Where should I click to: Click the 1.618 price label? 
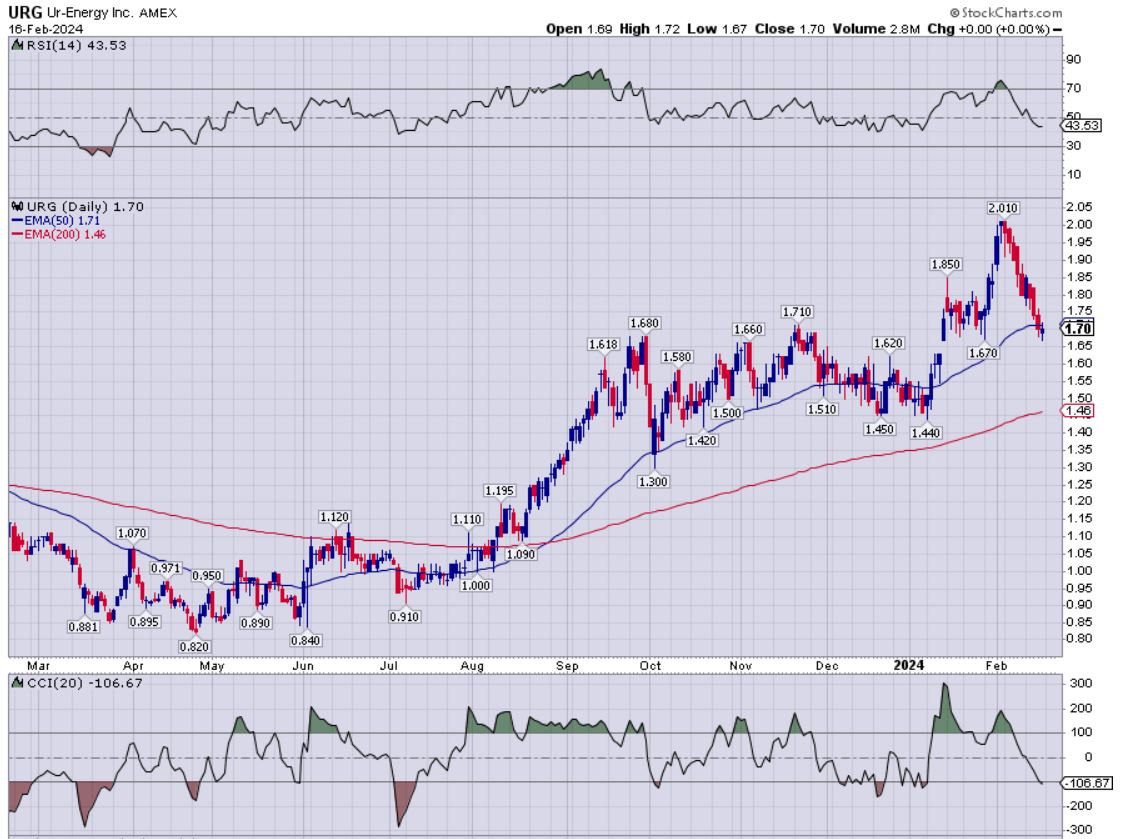pos(603,344)
